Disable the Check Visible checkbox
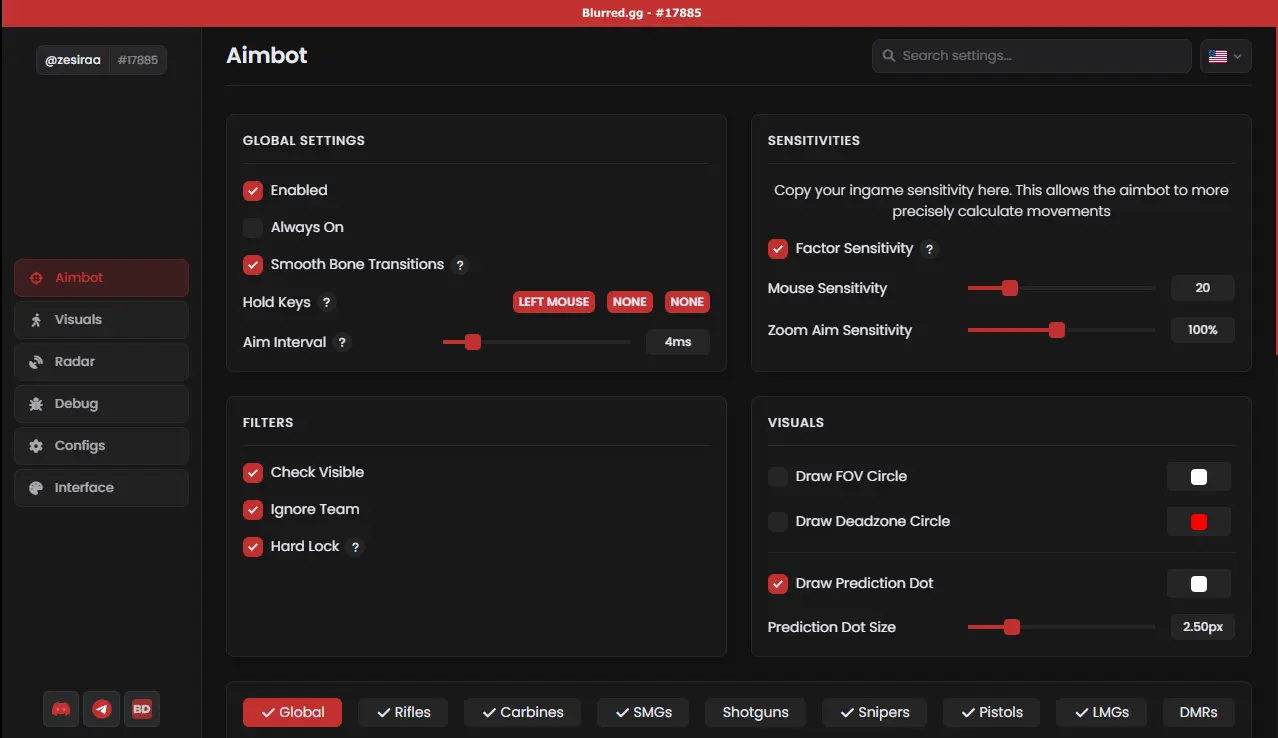 pyautogui.click(x=253, y=472)
